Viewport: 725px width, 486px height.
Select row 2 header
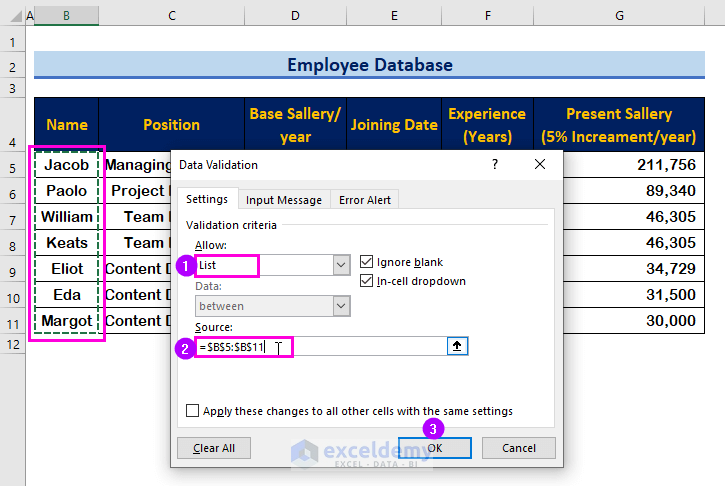pyautogui.click(x=12, y=67)
